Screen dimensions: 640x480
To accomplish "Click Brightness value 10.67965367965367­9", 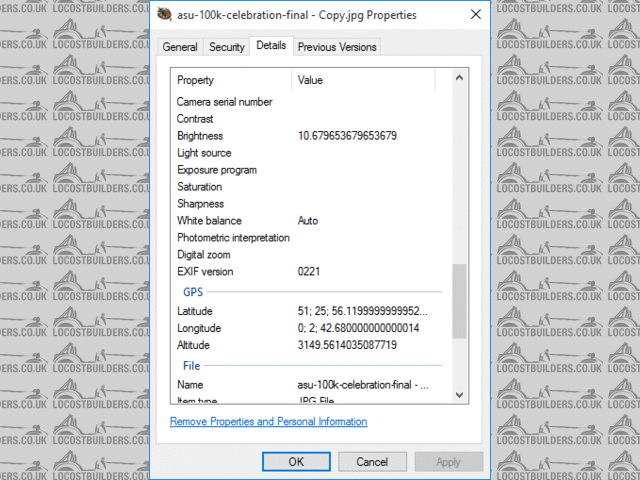I will [347, 136].
